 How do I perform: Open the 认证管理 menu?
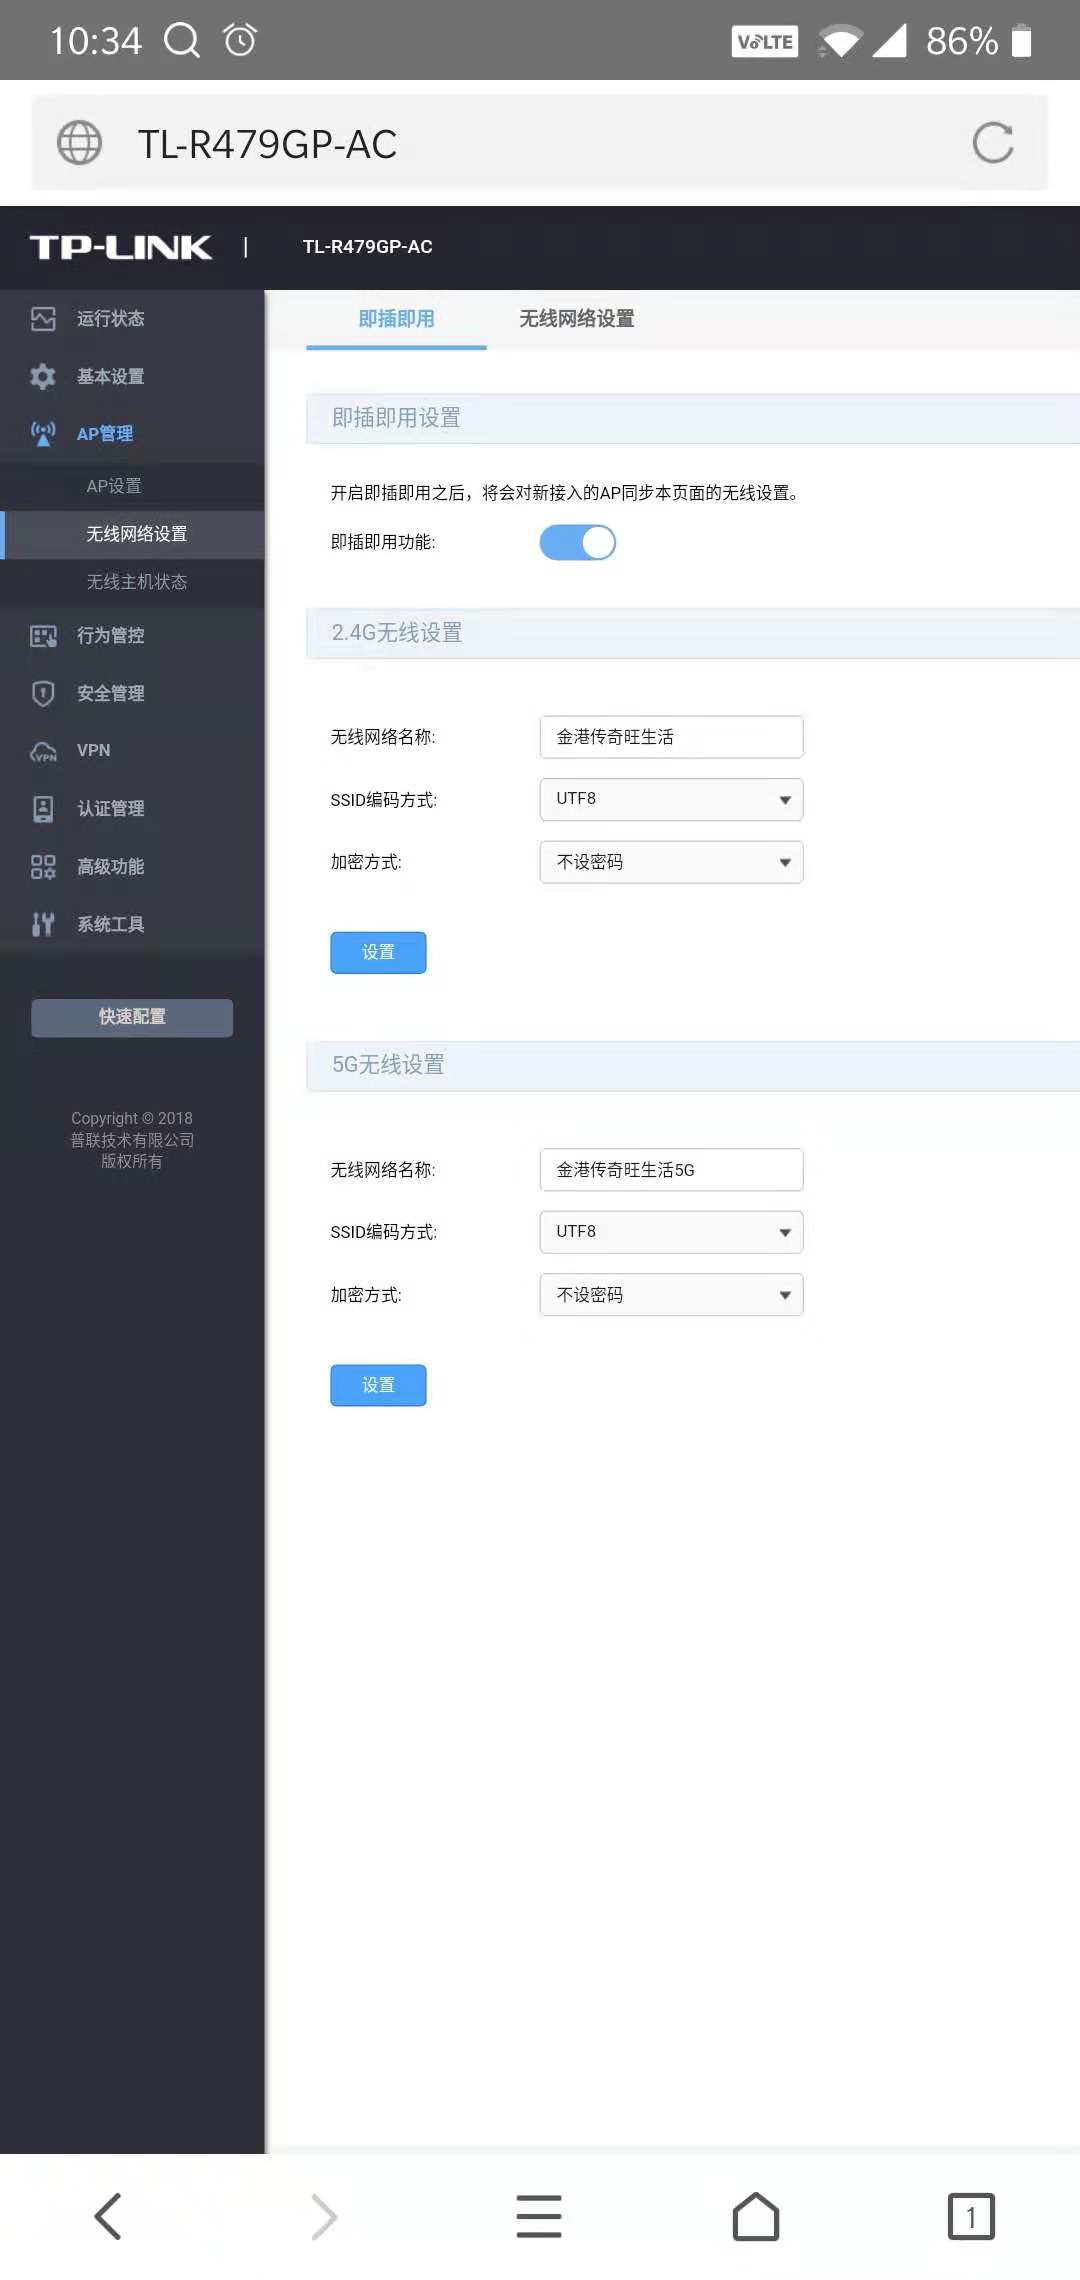pos(132,809)
